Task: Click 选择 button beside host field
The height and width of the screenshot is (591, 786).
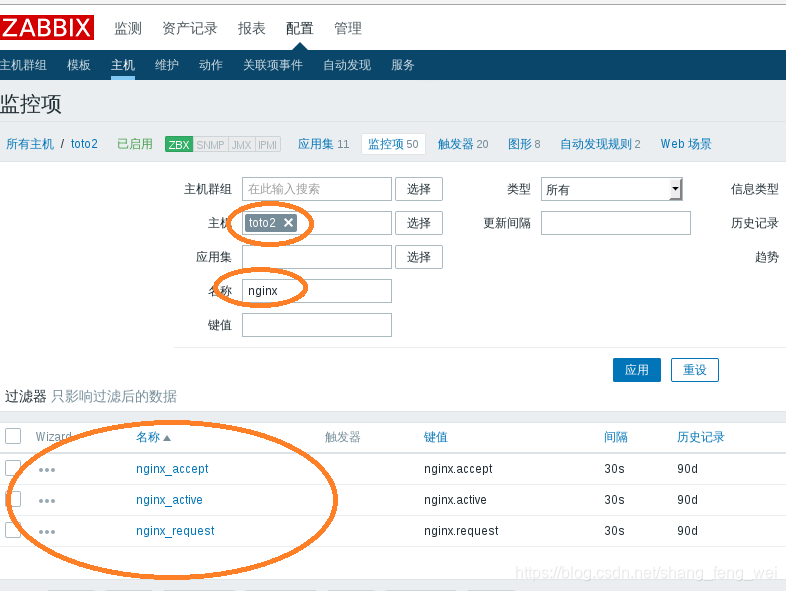Action: point(419,223)
